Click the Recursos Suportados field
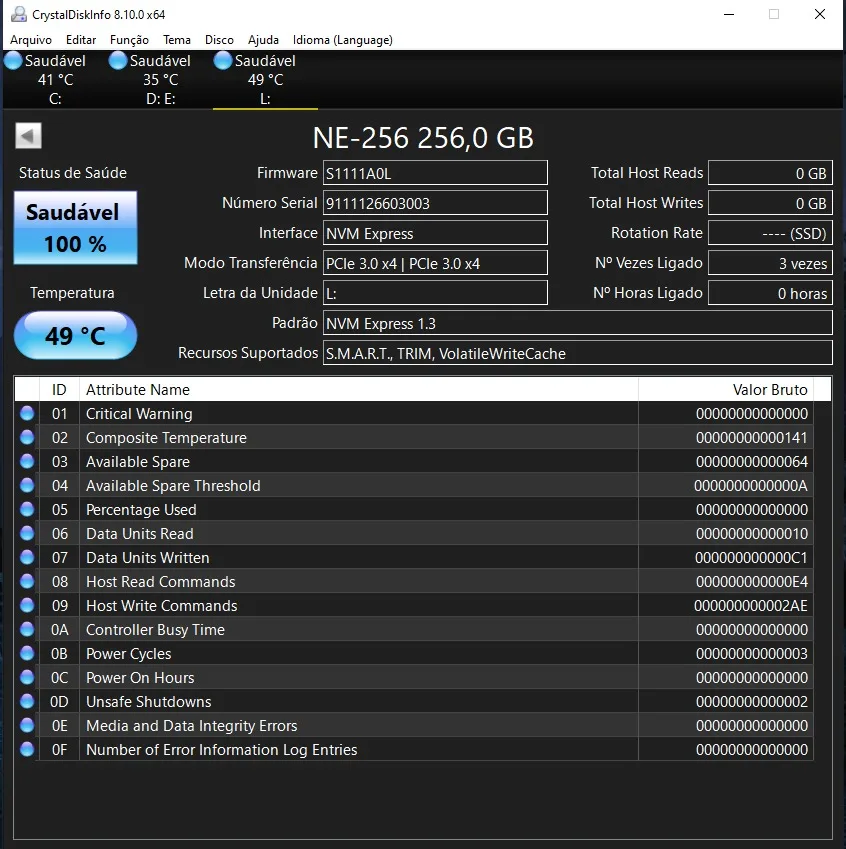This screenshot has height=849, width=846. pos(577,353)
